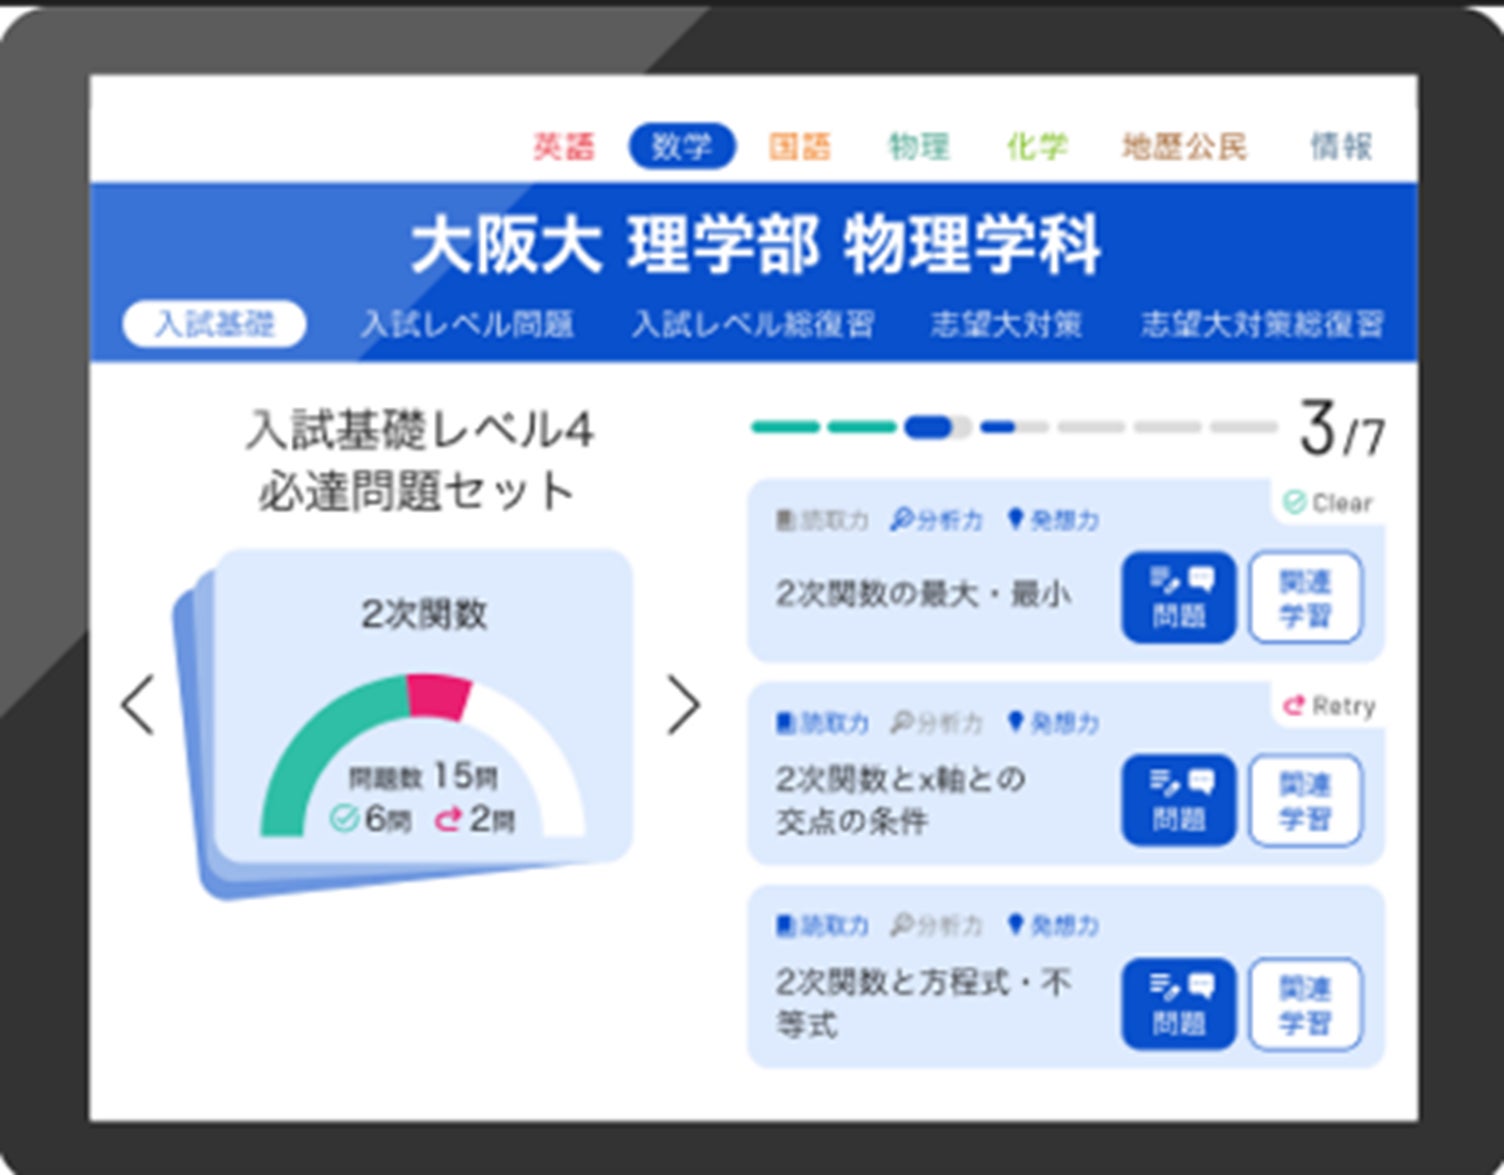
Task: Click the 3/7 page counter
Action: 1341,429
